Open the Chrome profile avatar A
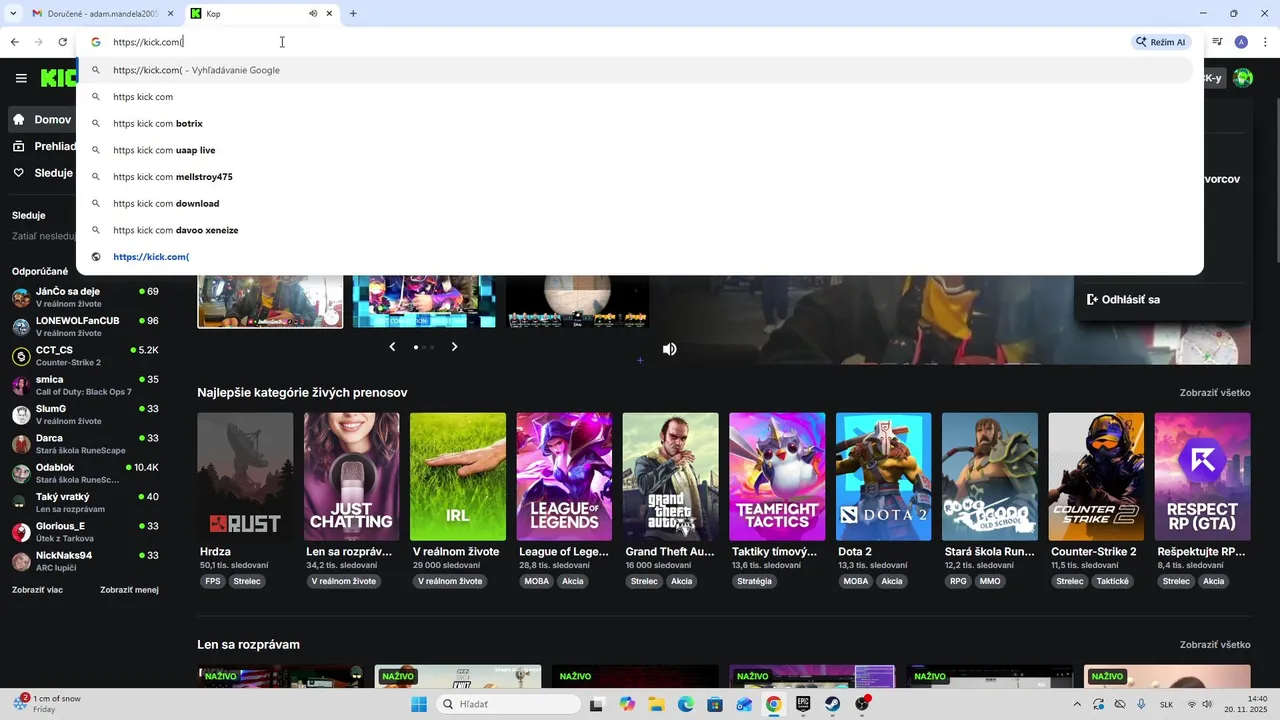Screen dimensions: 1280x720 1241,42
